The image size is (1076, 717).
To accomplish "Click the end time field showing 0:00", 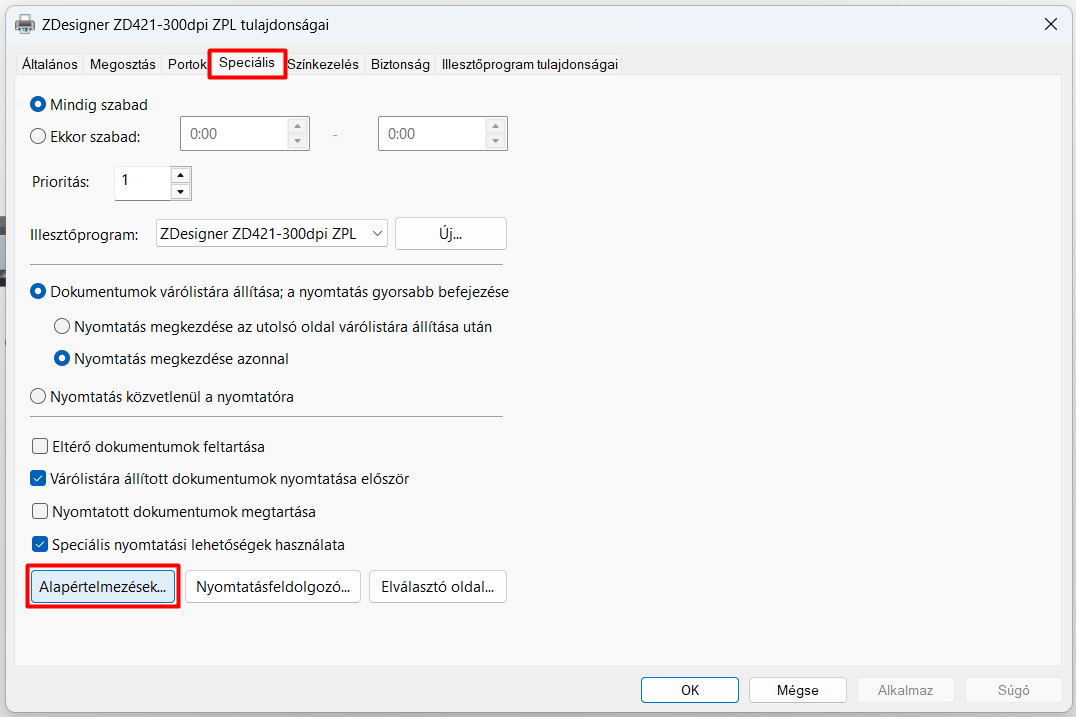I will pos(432,134).
